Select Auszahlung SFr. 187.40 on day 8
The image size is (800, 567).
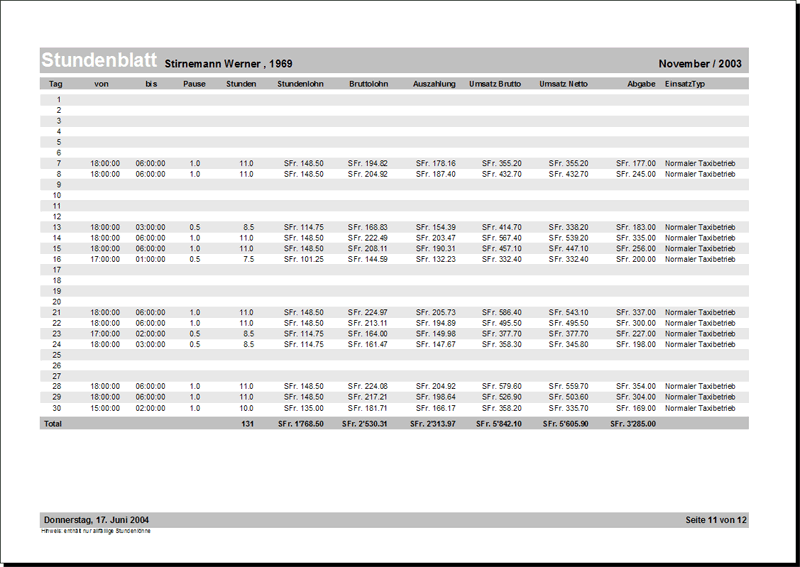(436, 174)
